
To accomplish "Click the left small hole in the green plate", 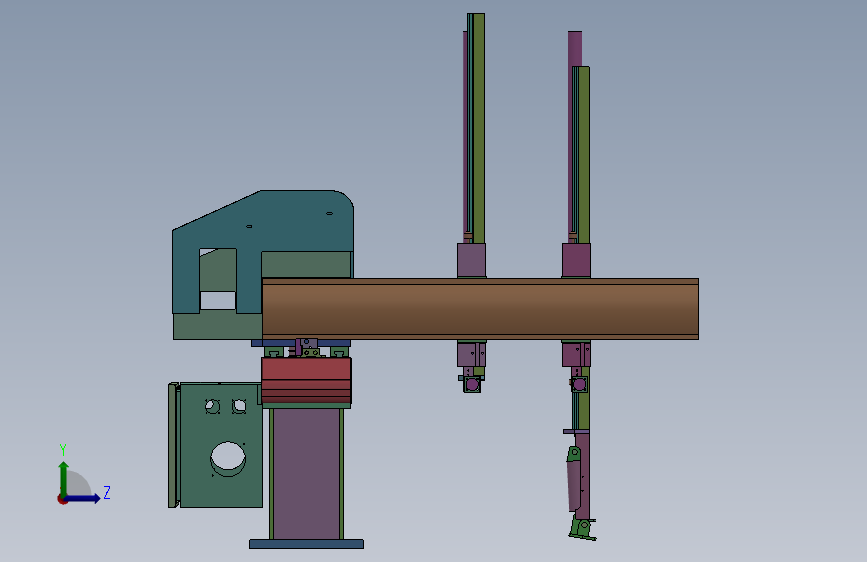I will tap(212, 407).
